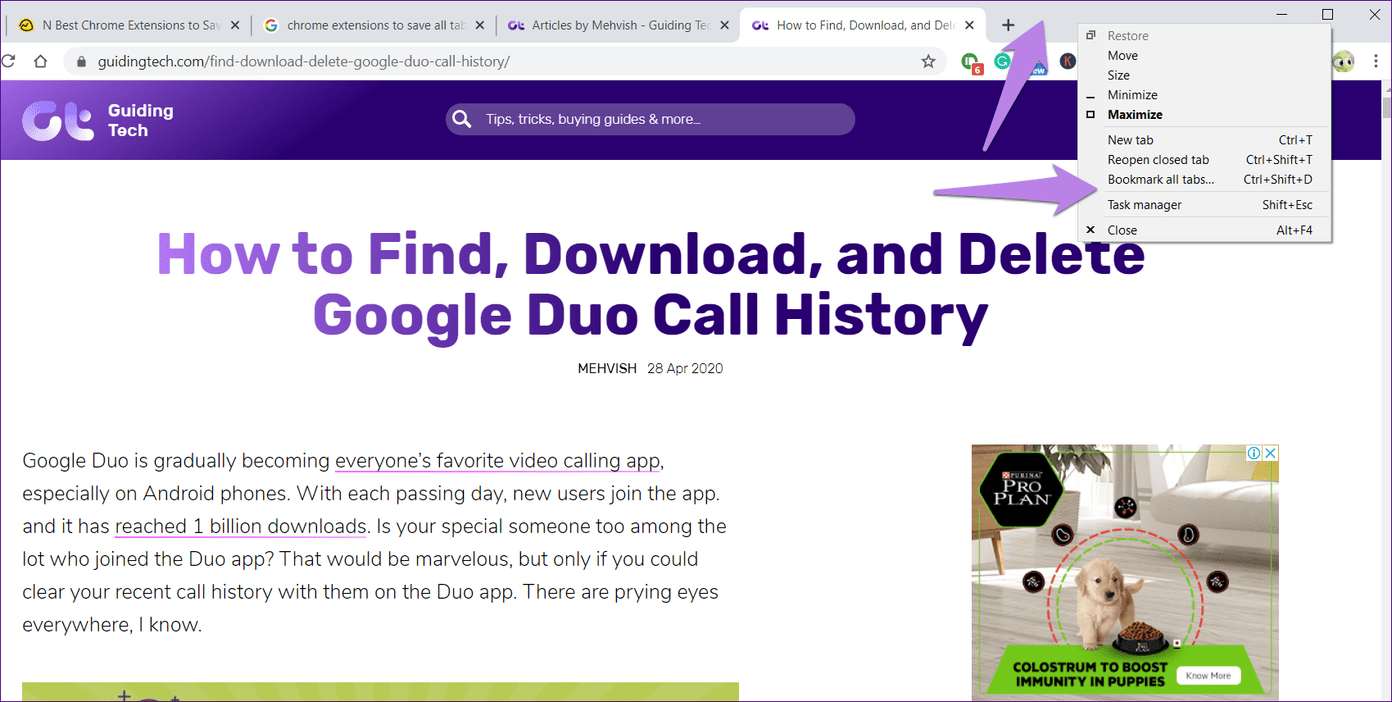Open the Chrome three-dot menu
1392x702 pixels.
[x=1375, y=62]
